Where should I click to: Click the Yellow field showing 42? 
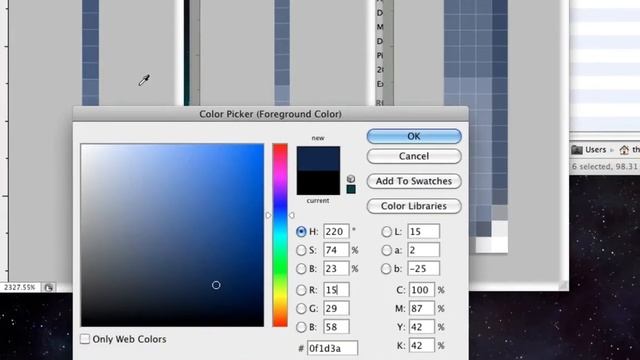[x=422, y=327]
